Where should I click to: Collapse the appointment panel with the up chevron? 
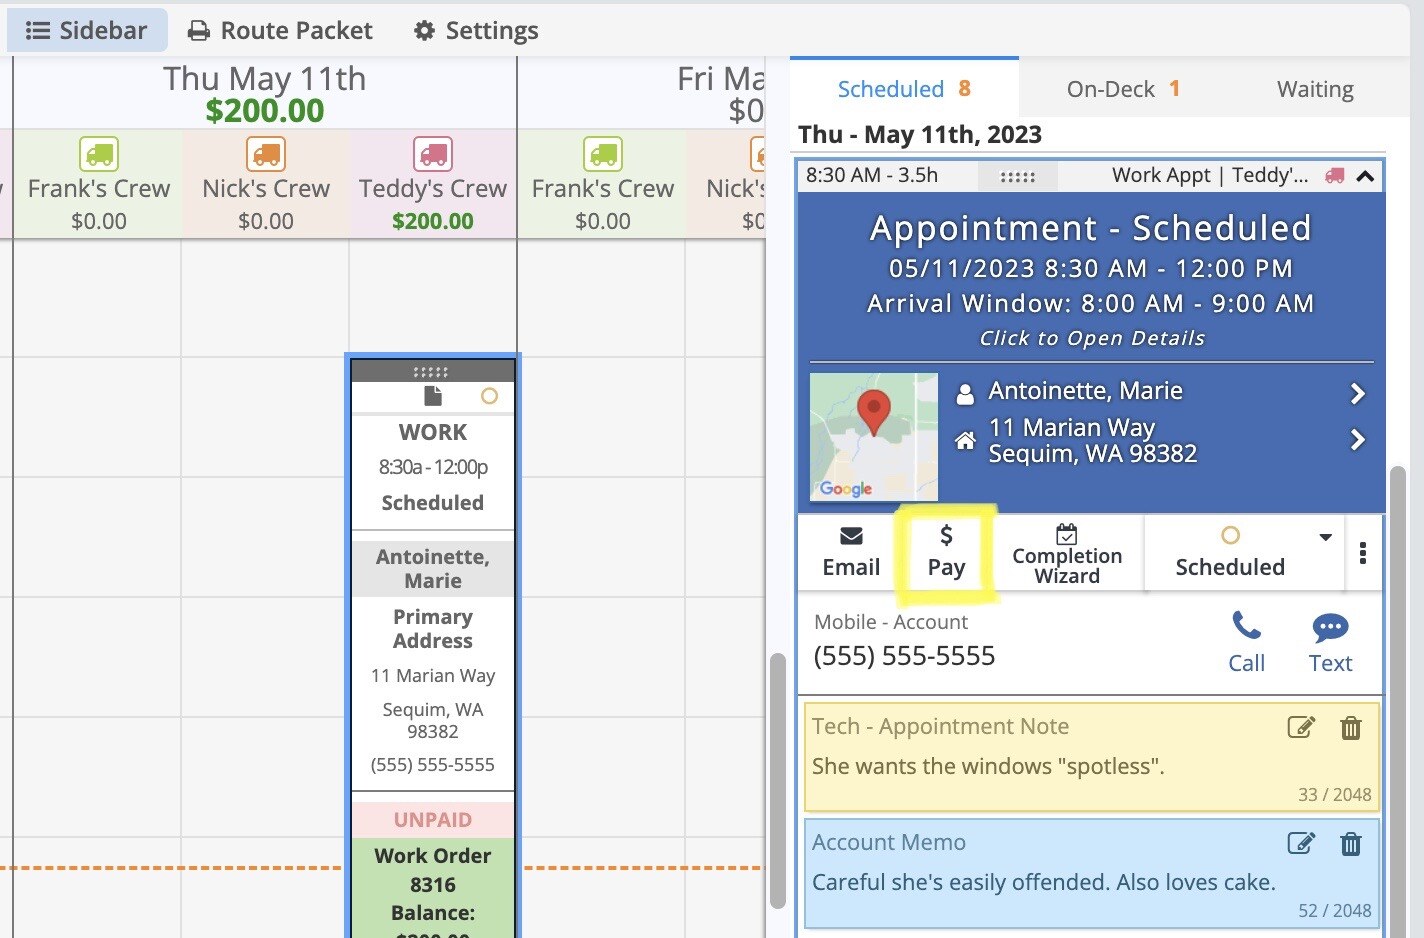coord(1365,177)
